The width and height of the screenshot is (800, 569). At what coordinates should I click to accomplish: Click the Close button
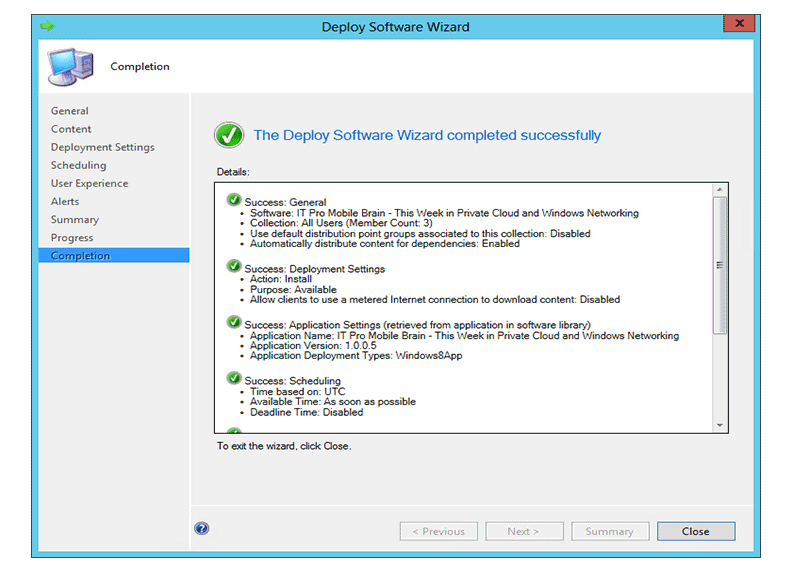[x=696, y=531]
